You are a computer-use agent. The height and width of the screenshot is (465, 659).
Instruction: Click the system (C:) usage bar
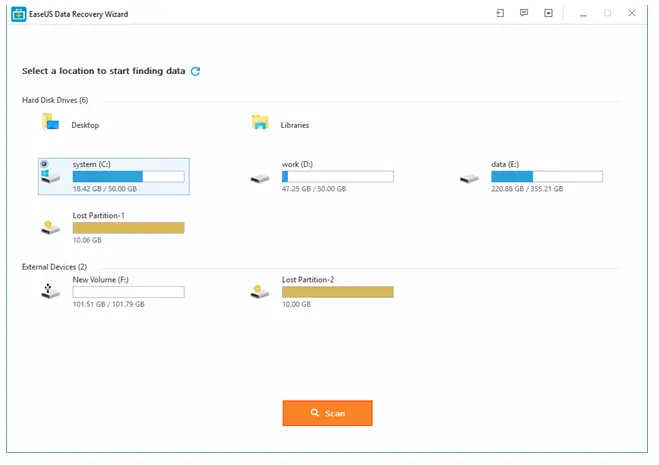pyautogui.click(x=128, y=177)
